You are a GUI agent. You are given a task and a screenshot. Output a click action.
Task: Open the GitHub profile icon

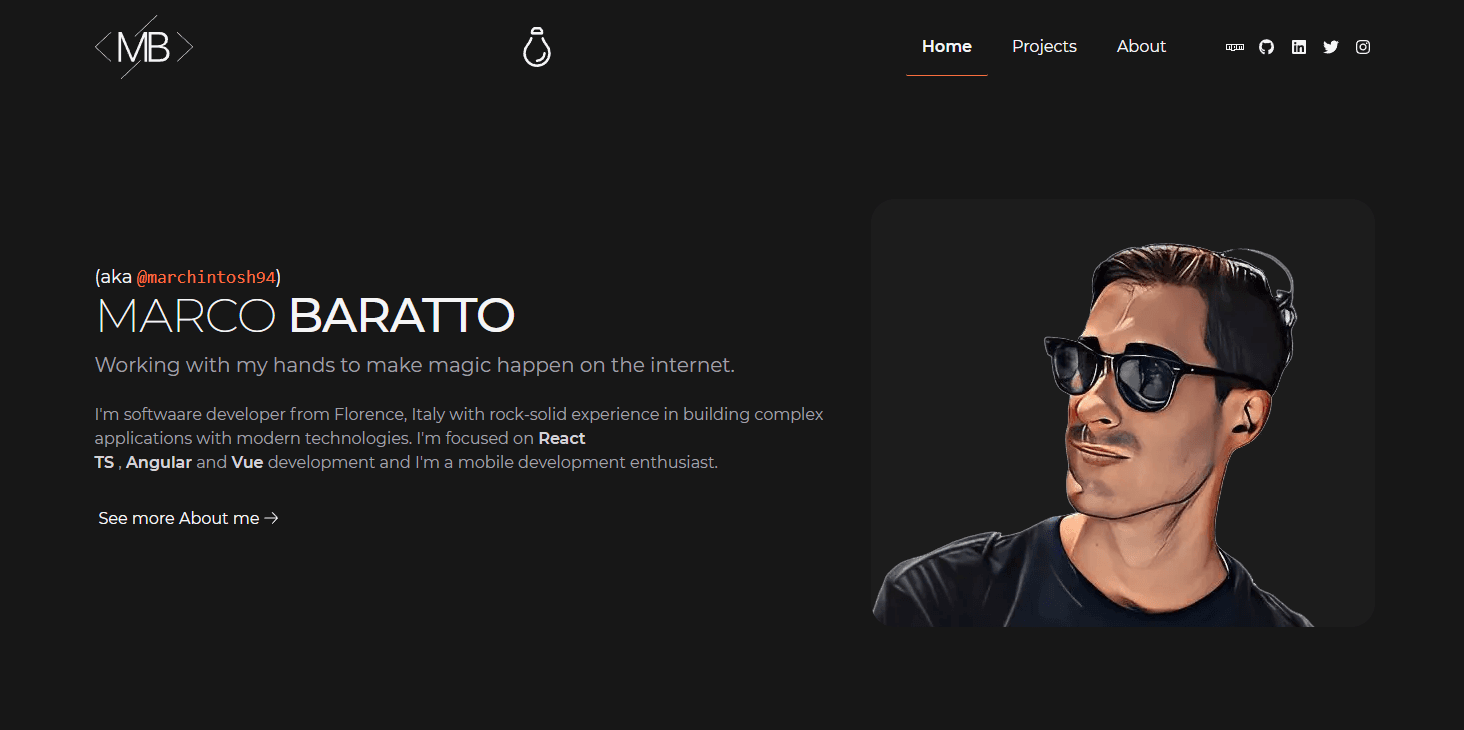[1267, 47]
